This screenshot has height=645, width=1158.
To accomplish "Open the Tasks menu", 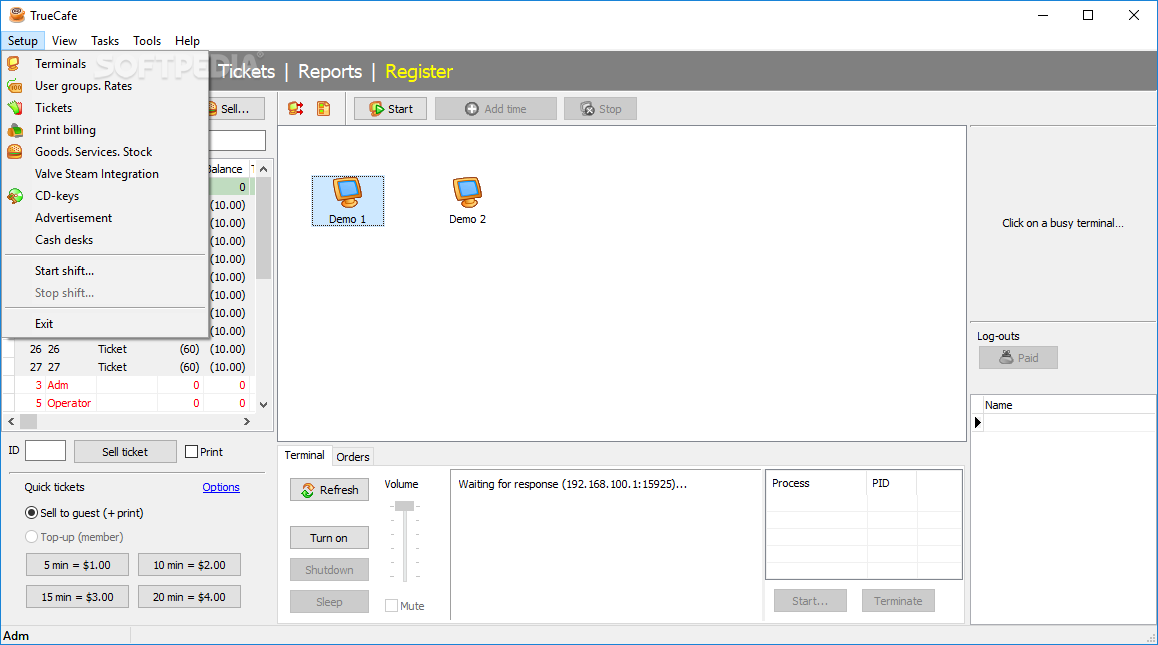I will point(105,41).
